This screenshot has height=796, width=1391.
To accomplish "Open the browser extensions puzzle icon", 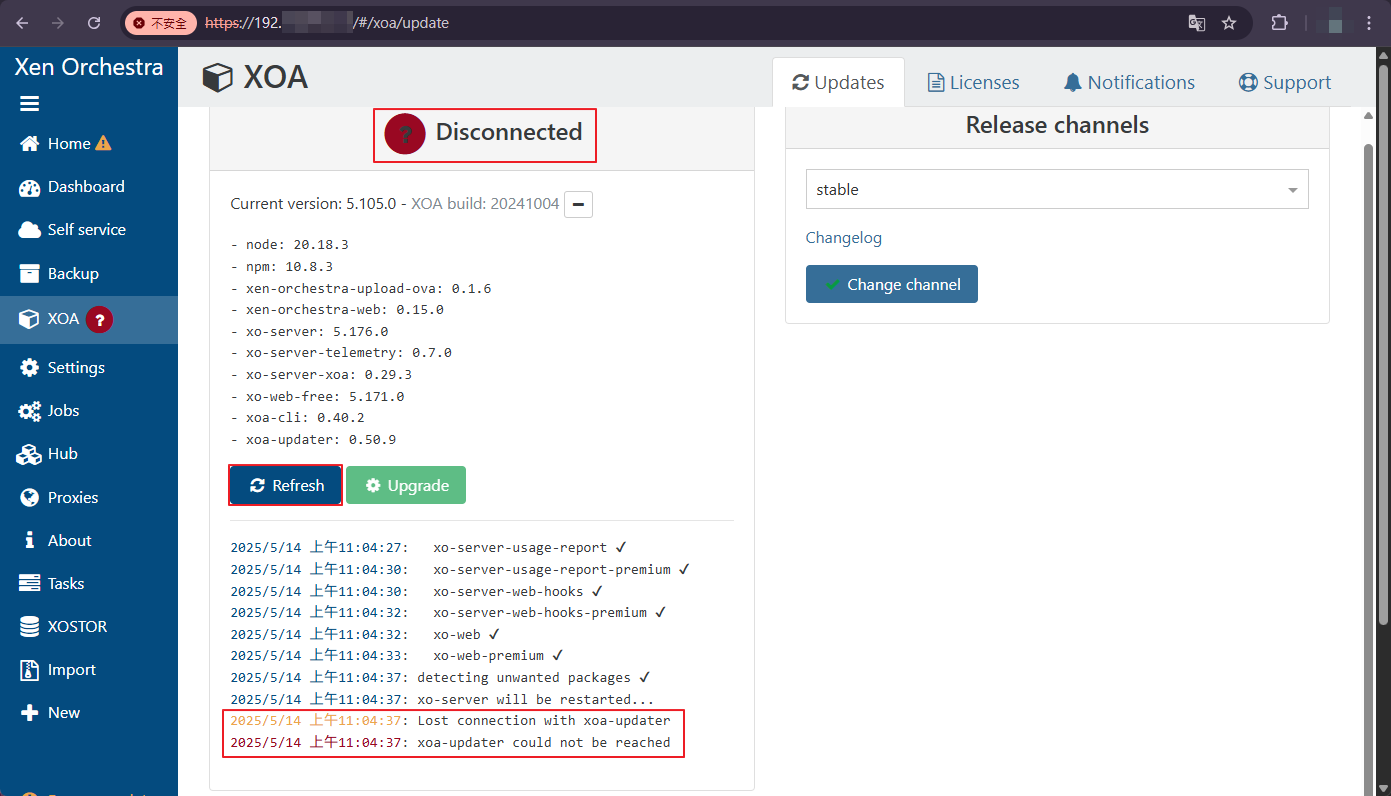I will click(x=1279, y=23).
